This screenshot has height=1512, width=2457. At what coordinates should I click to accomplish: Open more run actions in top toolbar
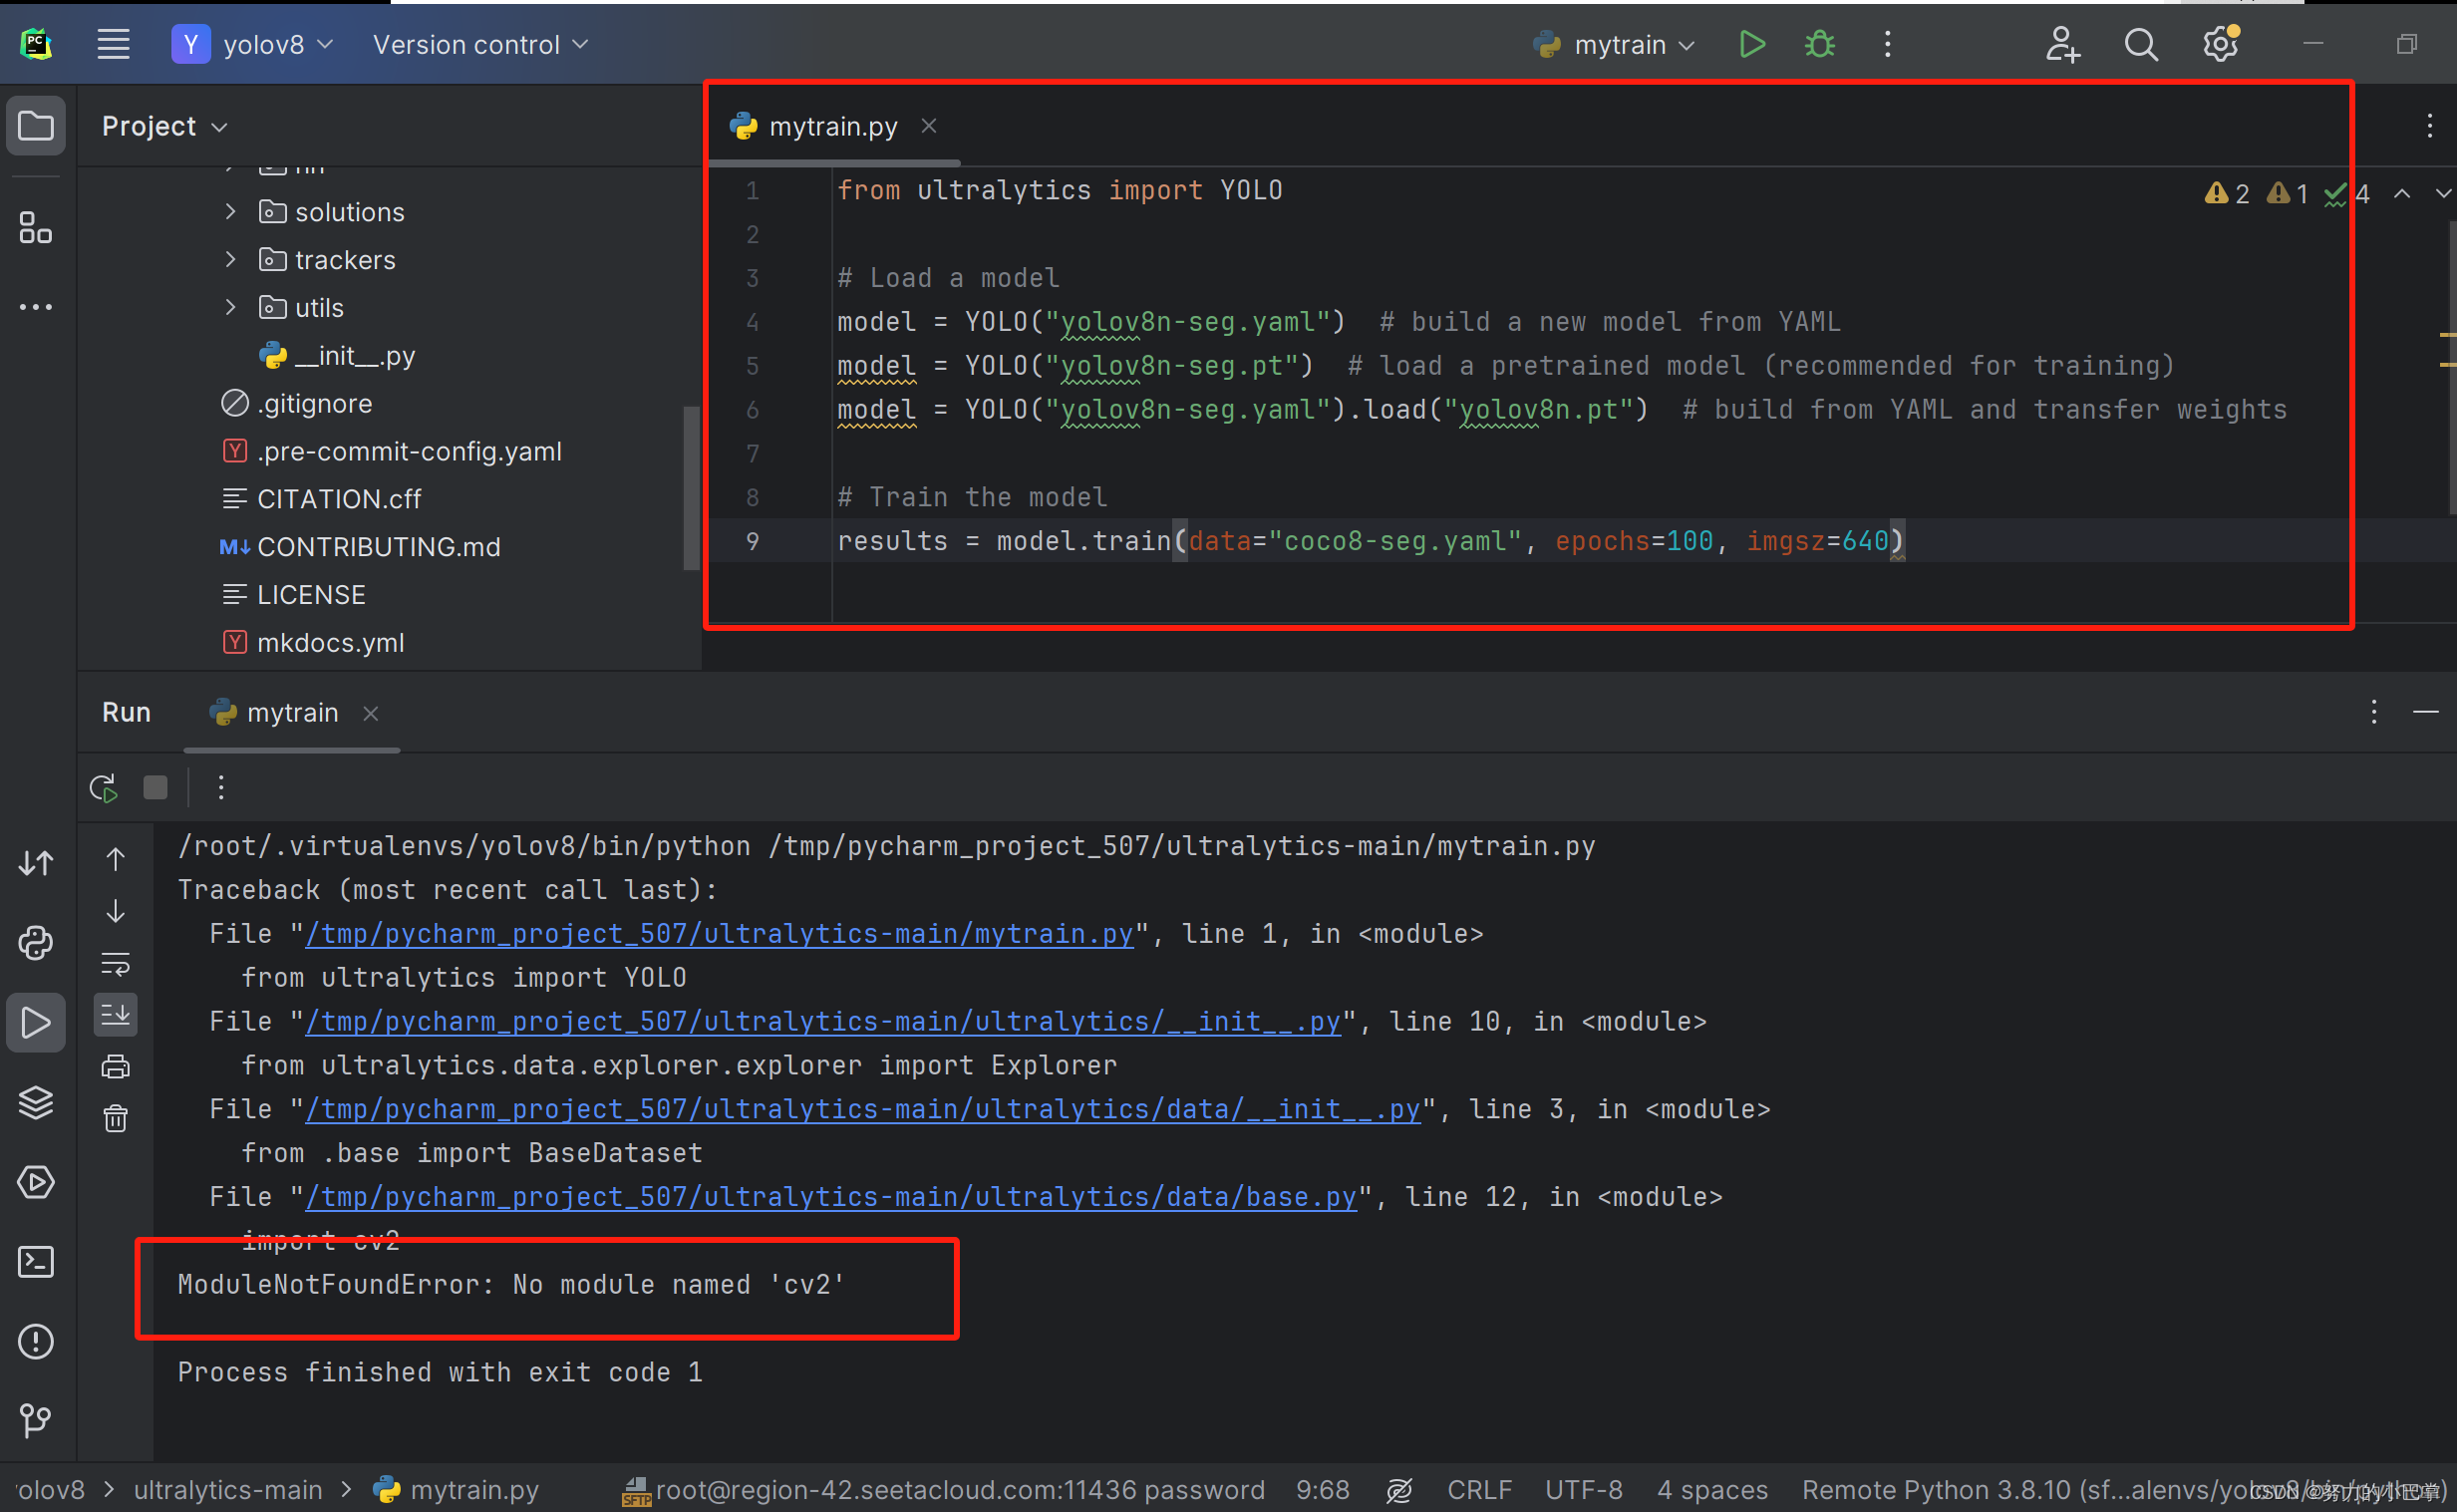pyautogui.click(x=1888, y=44)
